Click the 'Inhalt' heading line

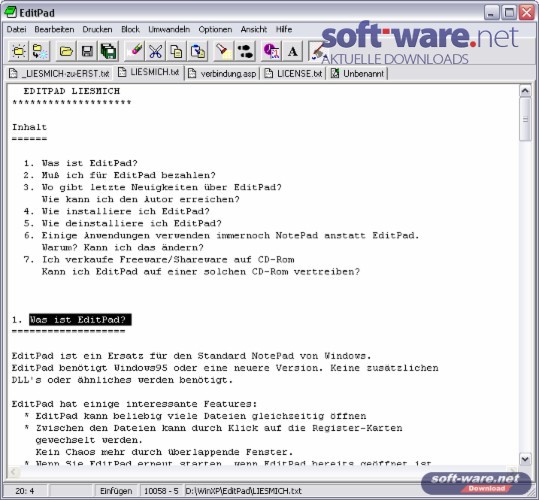(29, 127)
